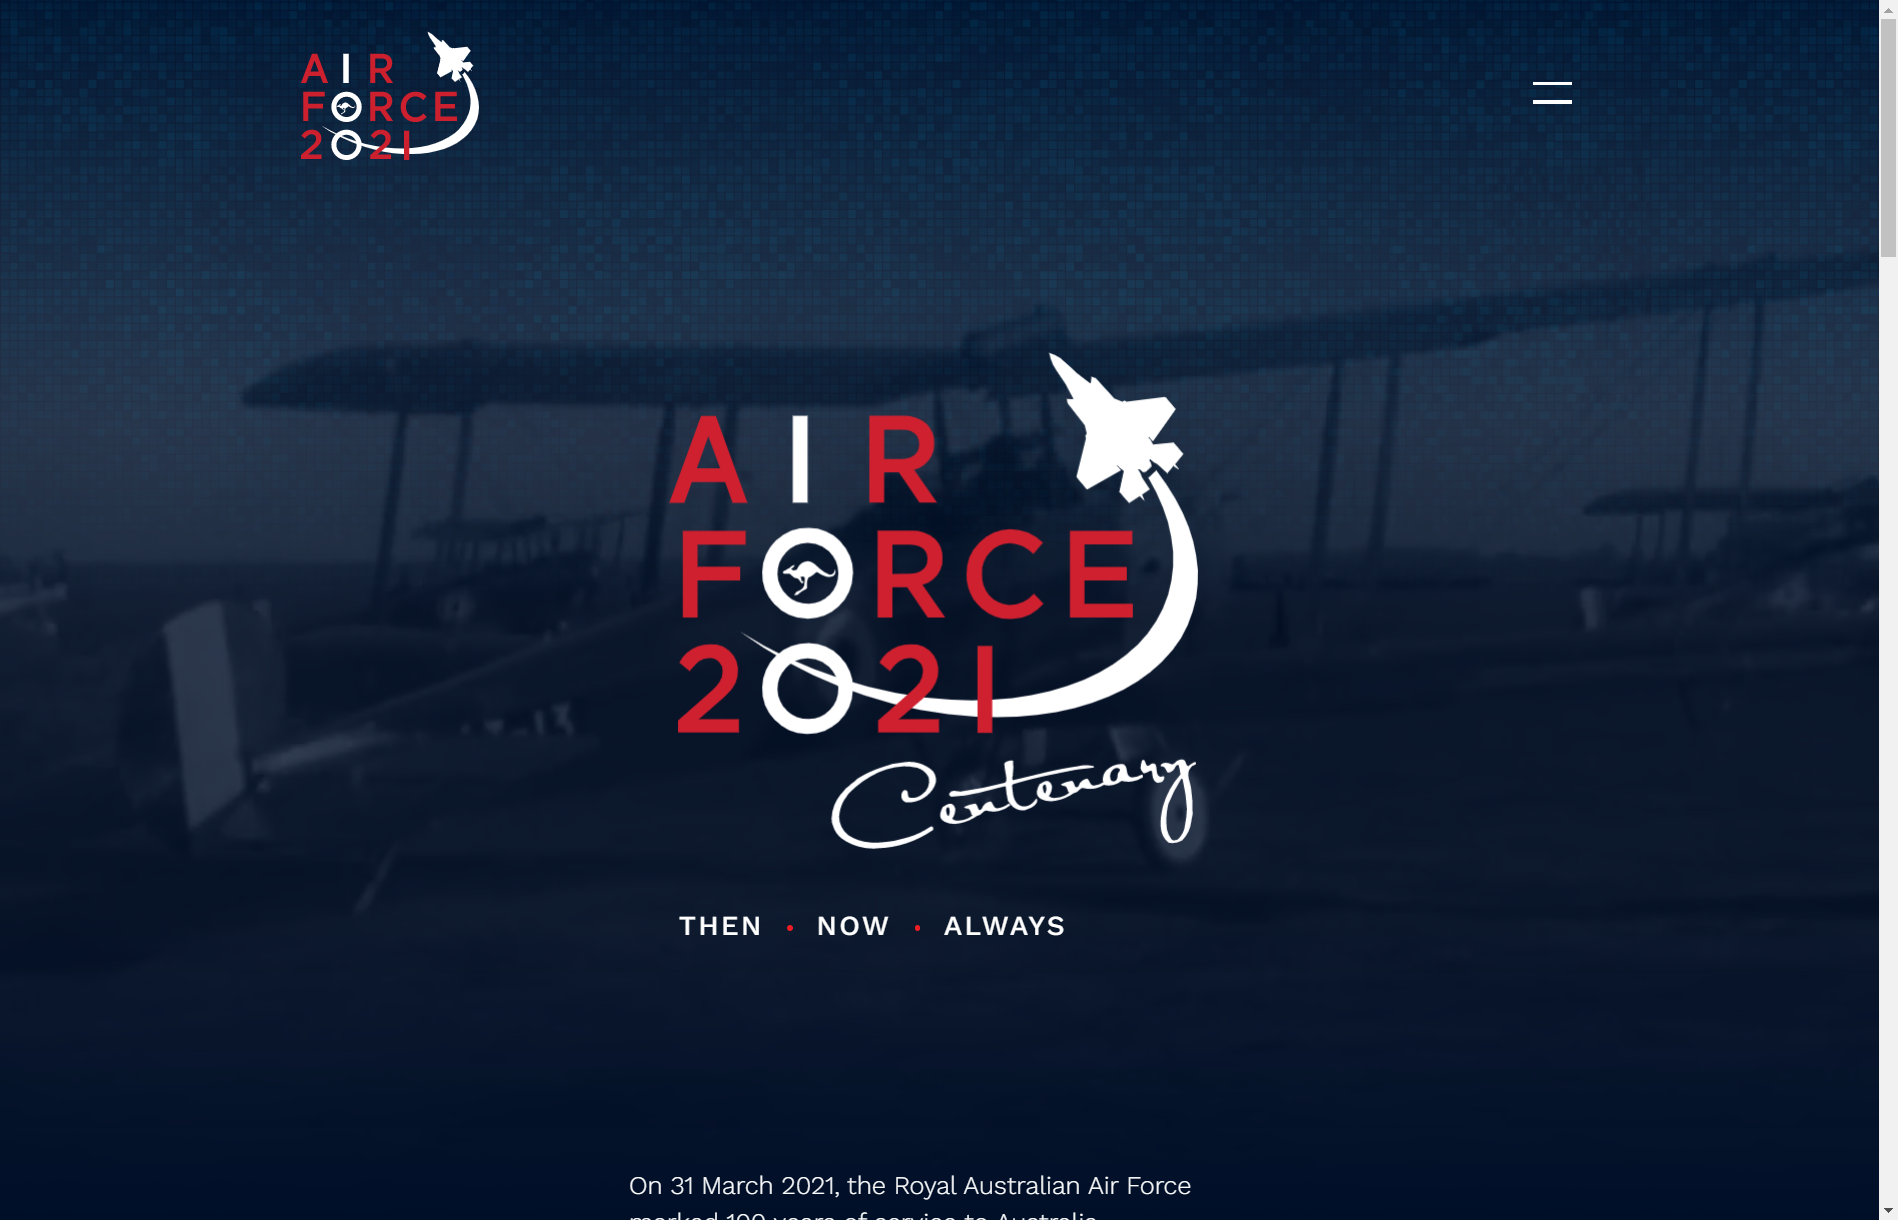Click the red dot between NOW and ALWAYS
Viewport: 1898px width, 1220px height.
click(917, 928)
